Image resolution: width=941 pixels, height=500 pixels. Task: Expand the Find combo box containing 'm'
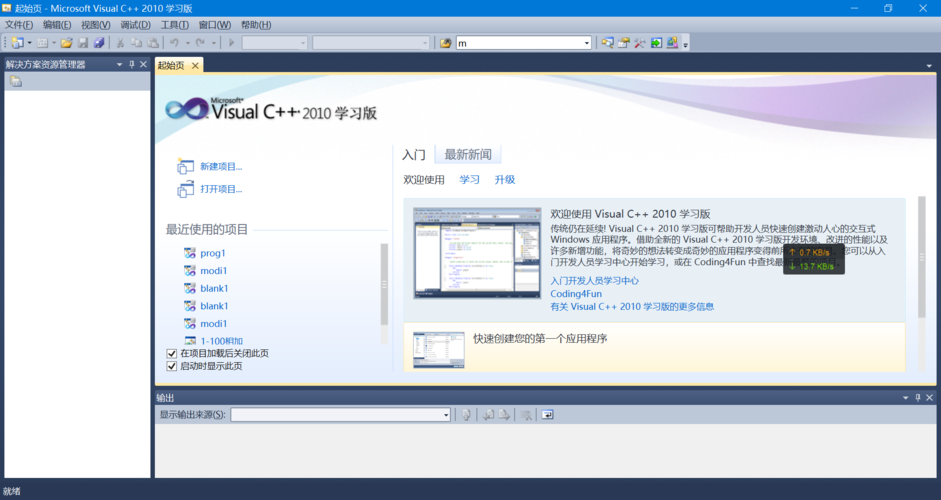click(586, 43)
